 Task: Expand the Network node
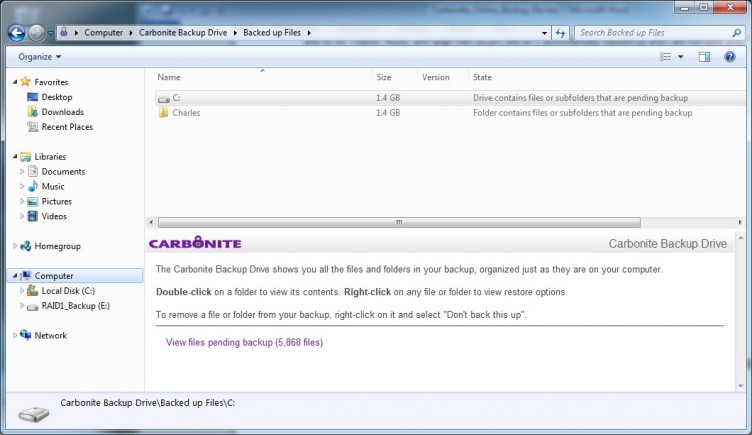point(15,335)
